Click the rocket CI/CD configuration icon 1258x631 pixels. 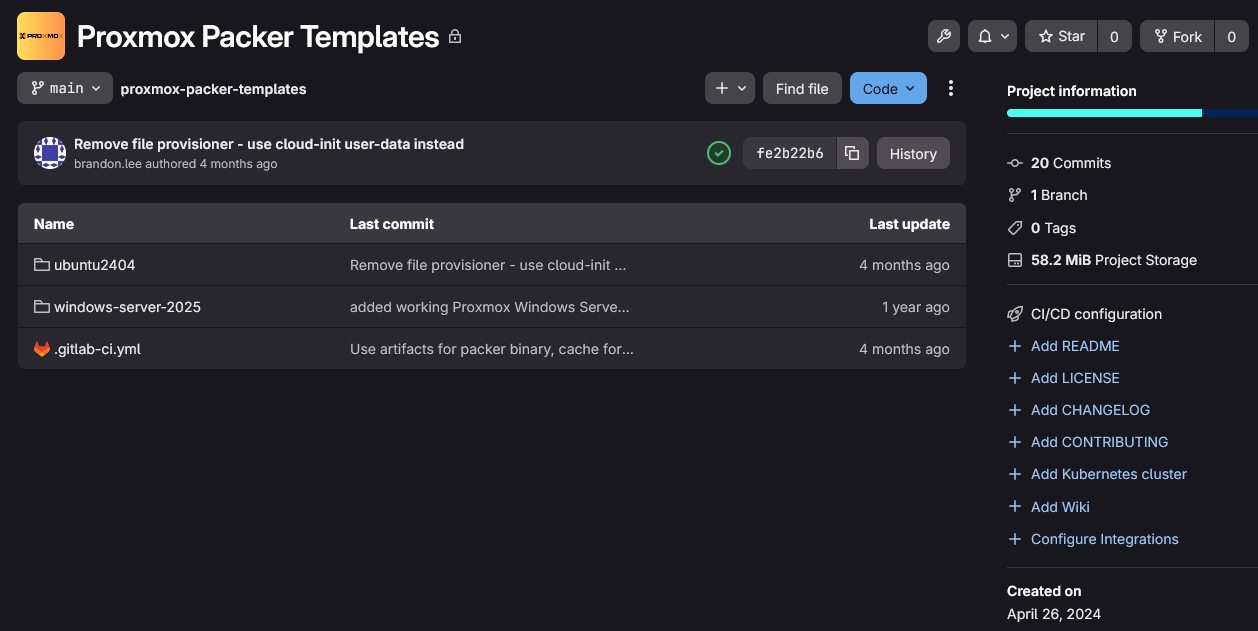[1015, 314]
